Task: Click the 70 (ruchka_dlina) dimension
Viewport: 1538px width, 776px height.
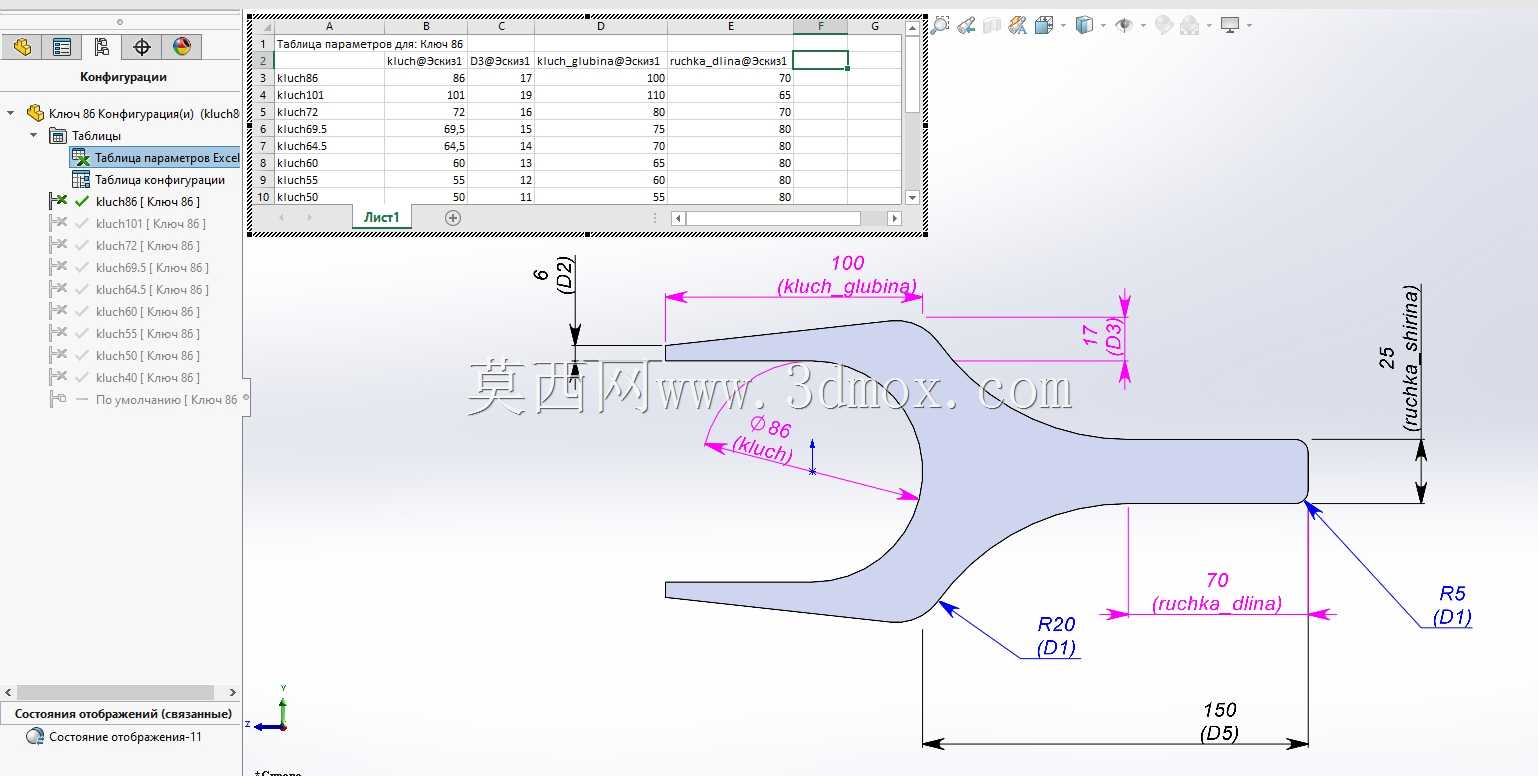Action: click(x=1217, y=591)
